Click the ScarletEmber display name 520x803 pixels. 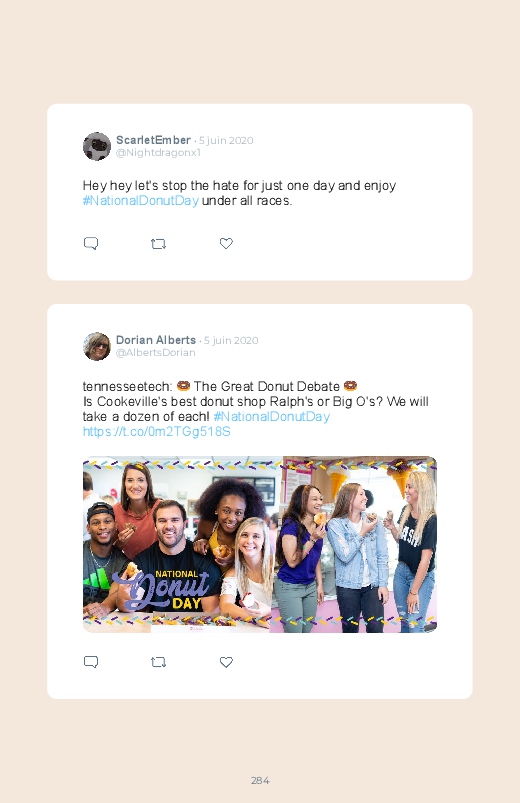pos(153,140)
